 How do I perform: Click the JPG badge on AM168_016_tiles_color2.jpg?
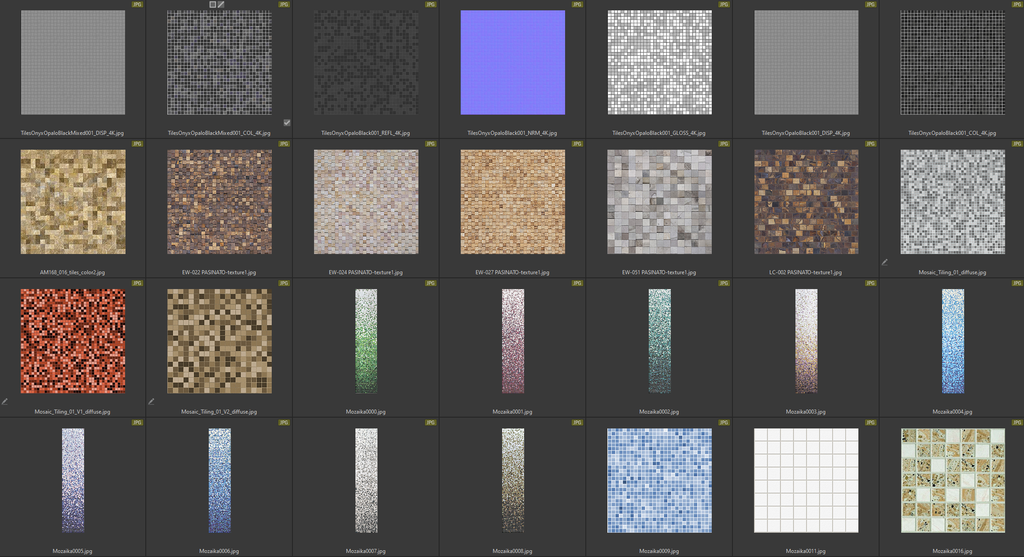[137, 144]
